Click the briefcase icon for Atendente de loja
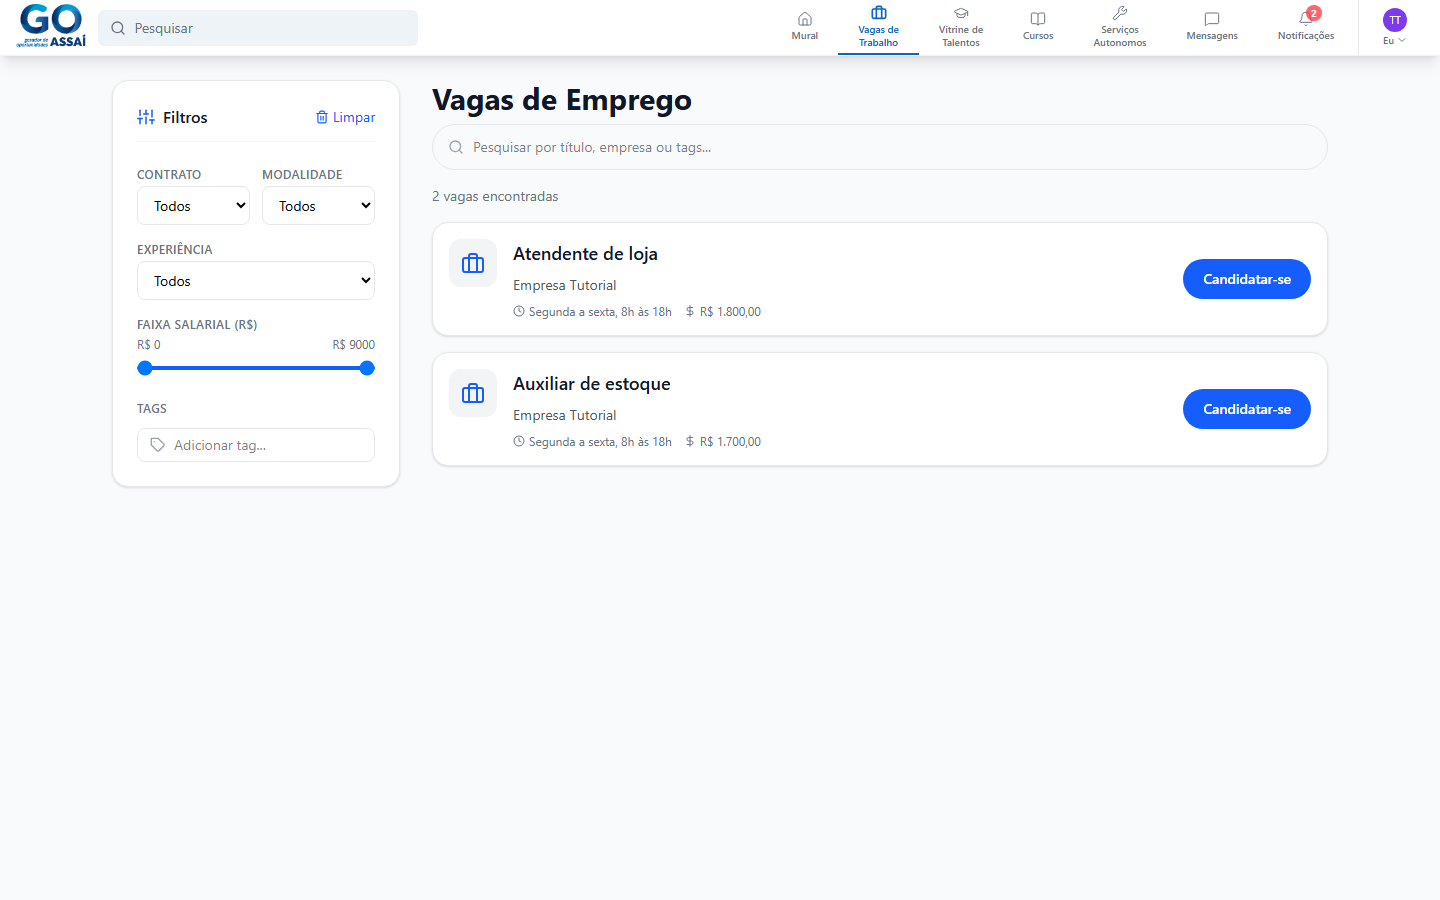Image resolution: width=1440 pixels, height=900 pixels. click(473, 263)
